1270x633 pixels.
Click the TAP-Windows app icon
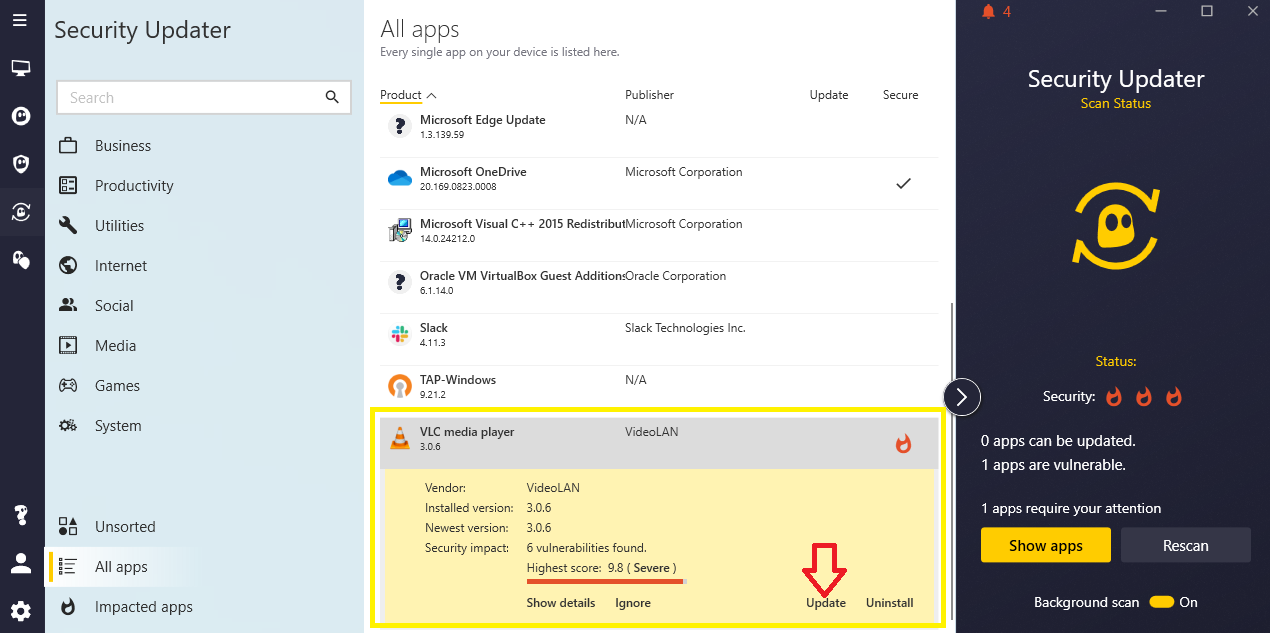(400, 386)
